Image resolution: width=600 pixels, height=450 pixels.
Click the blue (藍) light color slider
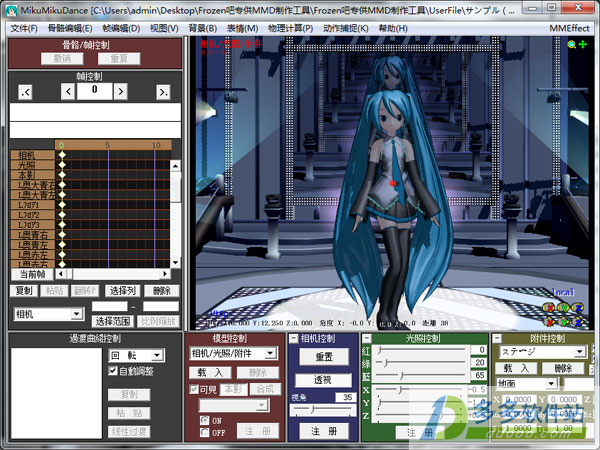coord(421,375)
